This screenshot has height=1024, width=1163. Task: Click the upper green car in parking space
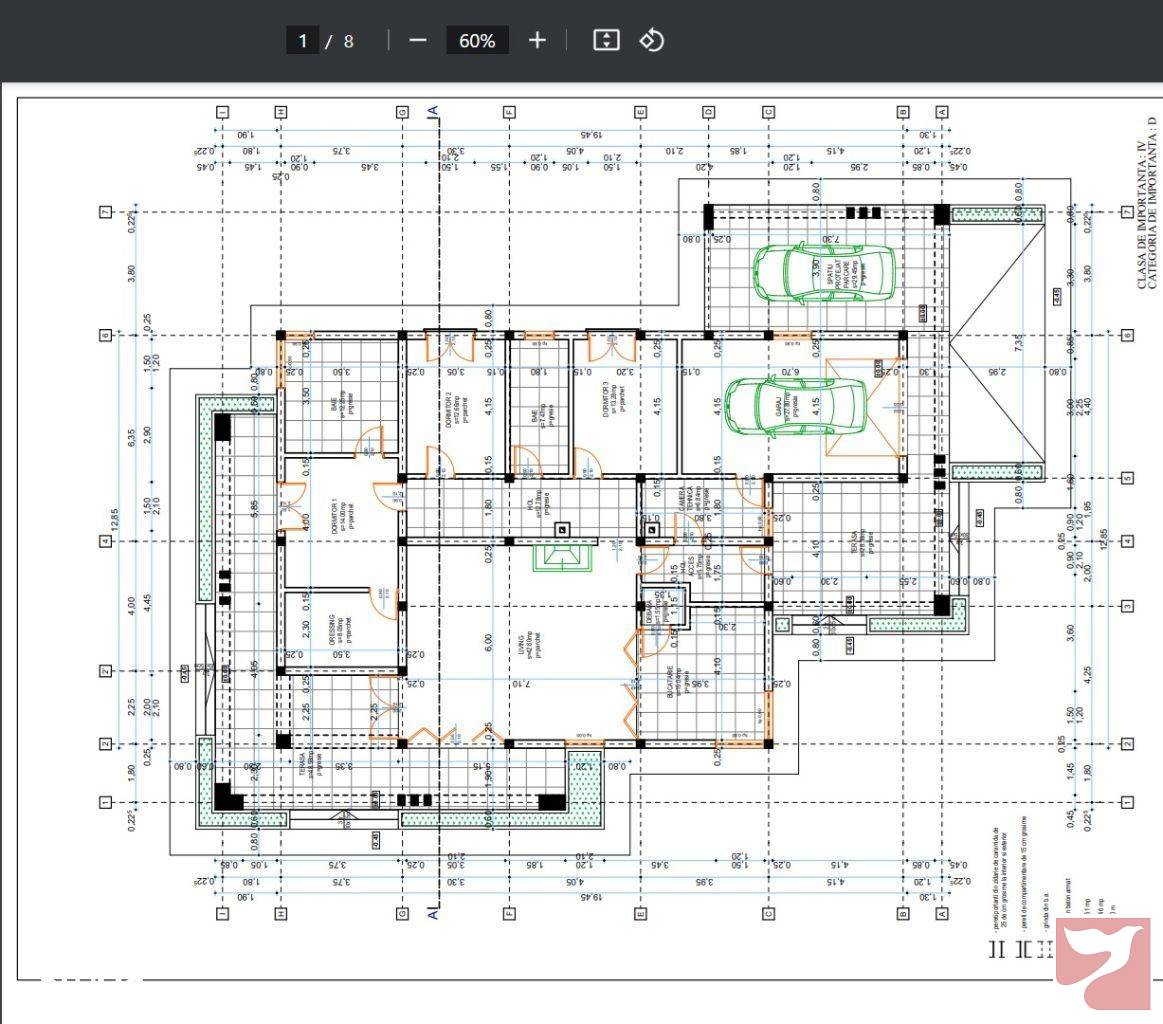[x=824, y=273]
